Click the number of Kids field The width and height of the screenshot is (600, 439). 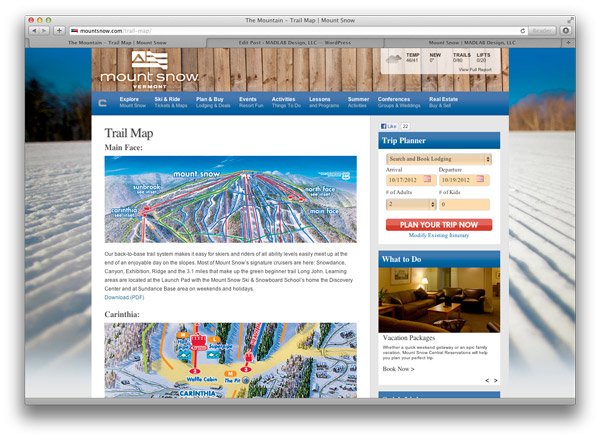click(464, 204)
